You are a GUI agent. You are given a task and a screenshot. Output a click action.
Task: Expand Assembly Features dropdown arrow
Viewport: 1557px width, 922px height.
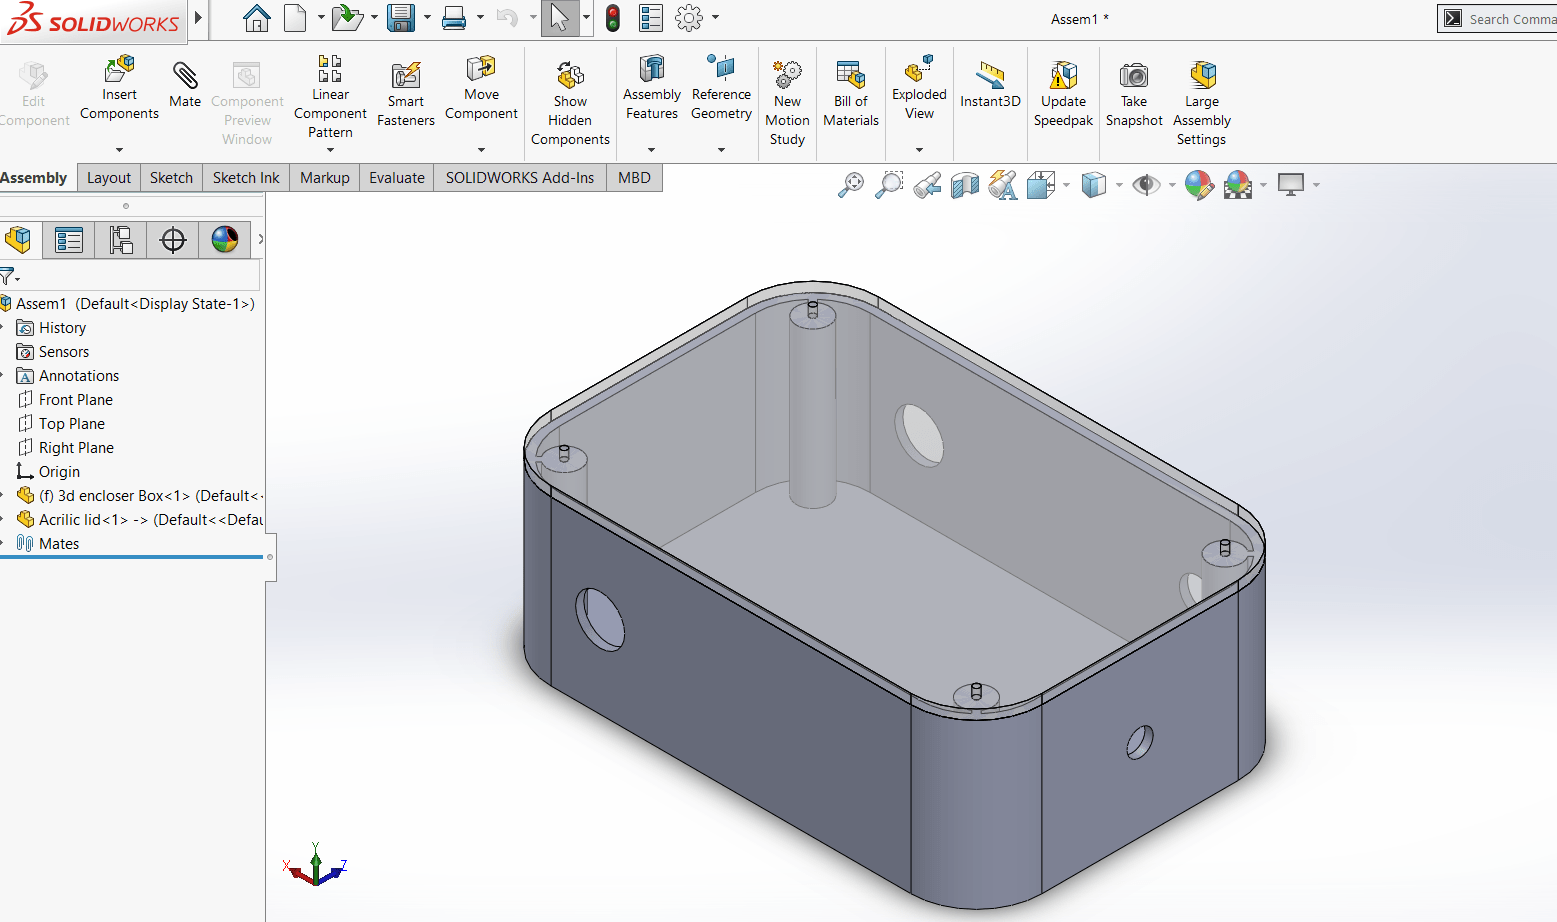[x=651, y=150]
